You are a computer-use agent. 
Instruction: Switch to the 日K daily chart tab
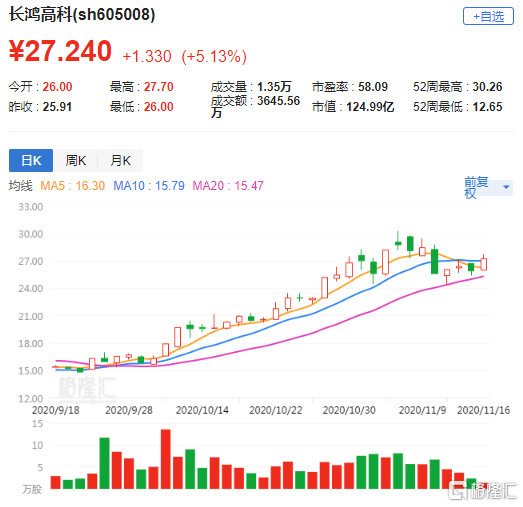pyautogui.click(x=31, y=160)
